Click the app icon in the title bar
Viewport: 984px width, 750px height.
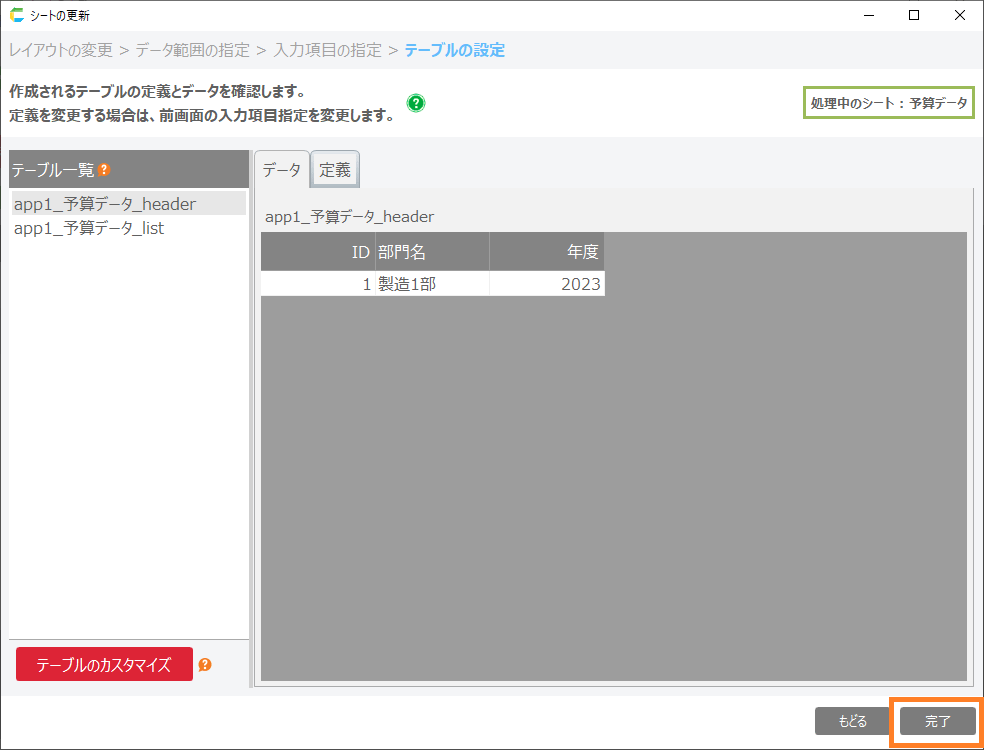pos(16,15)
